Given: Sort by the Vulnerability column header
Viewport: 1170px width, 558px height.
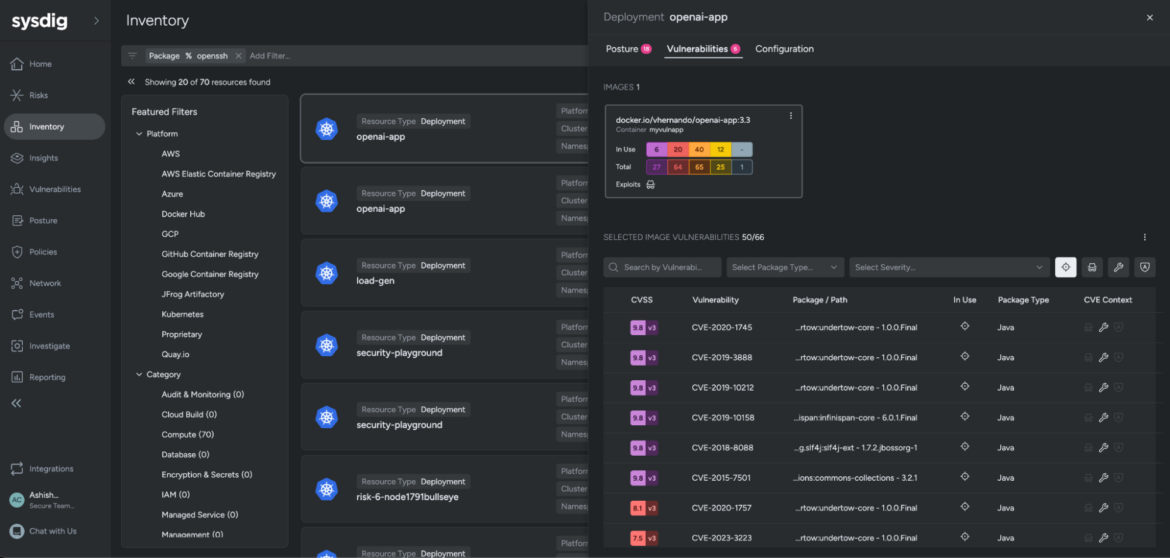Looking at the screenshot, I should 716,300.
